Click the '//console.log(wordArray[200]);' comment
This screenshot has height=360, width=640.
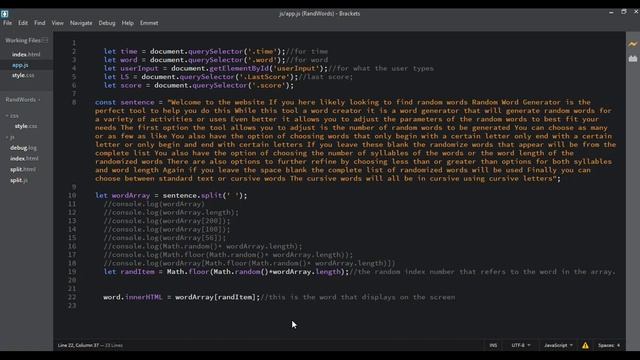point(167,221)
